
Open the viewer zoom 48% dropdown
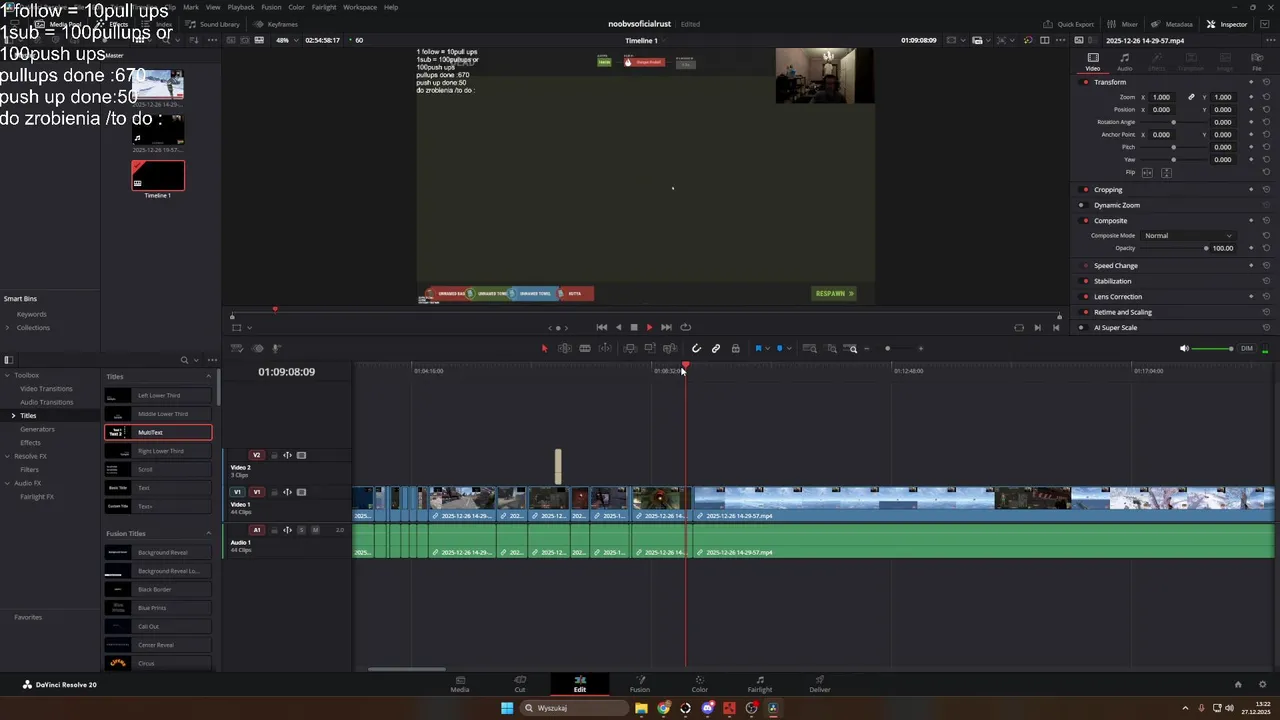[x=288, y=40]
